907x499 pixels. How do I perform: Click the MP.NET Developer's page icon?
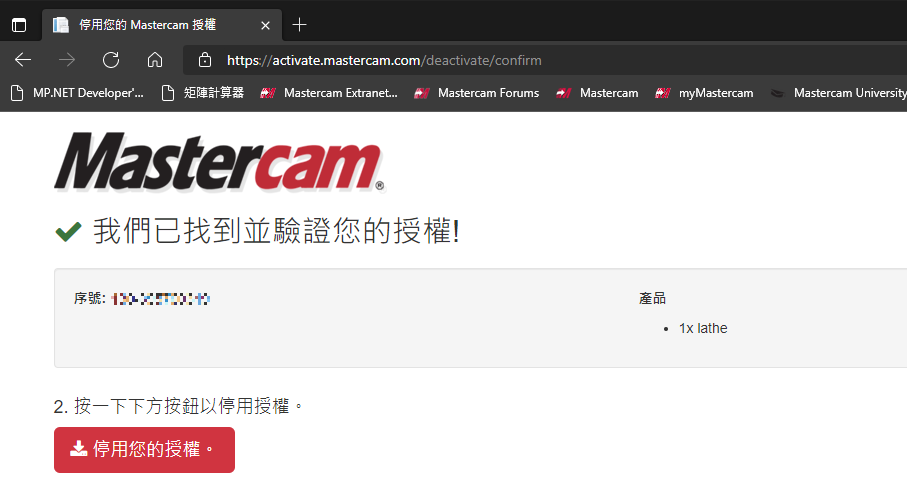click(x=17, y=93)
